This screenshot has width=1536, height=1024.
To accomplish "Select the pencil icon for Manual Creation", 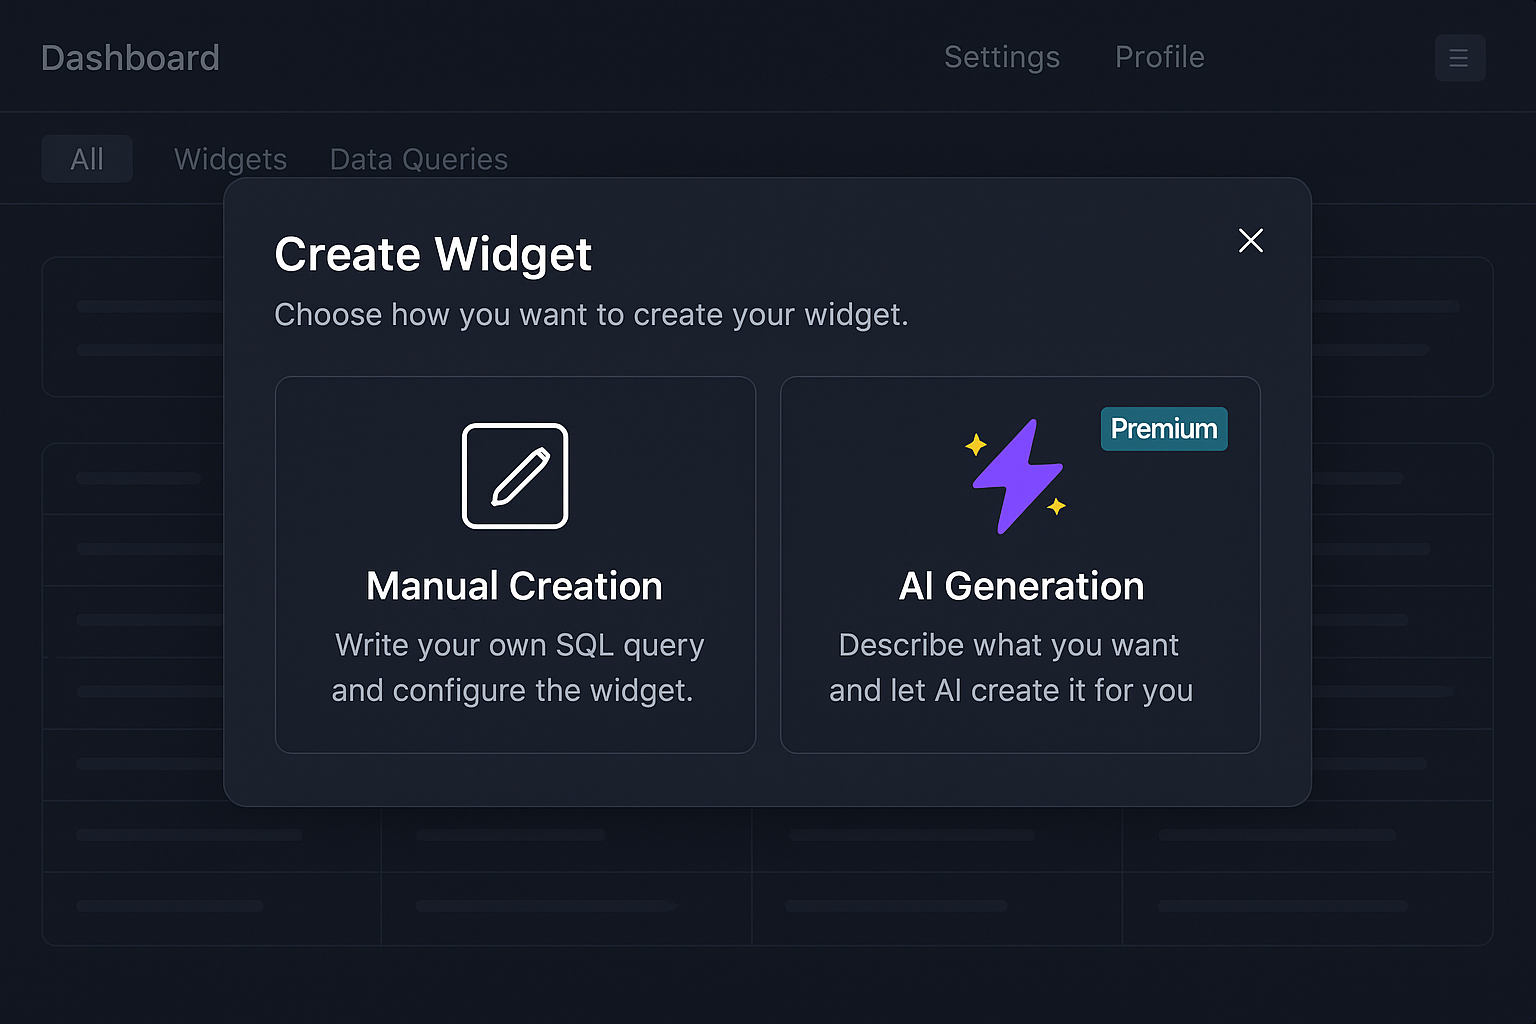I will [514, 476].
